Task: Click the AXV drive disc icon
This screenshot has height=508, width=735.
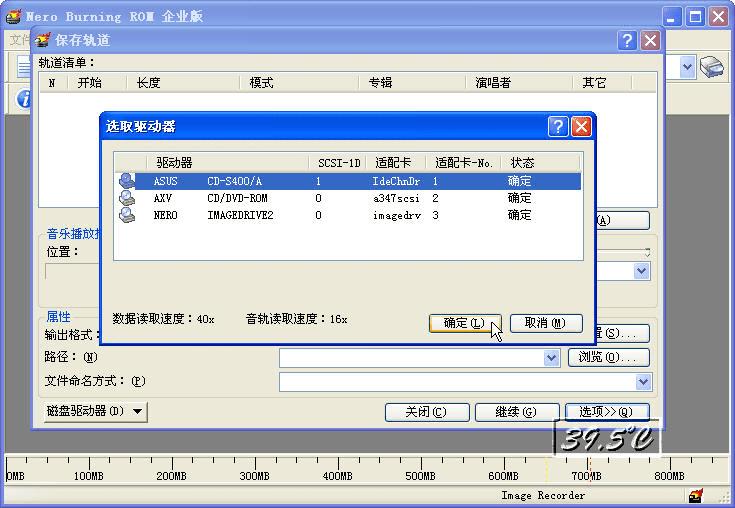Action: click(x=127, y=198)
